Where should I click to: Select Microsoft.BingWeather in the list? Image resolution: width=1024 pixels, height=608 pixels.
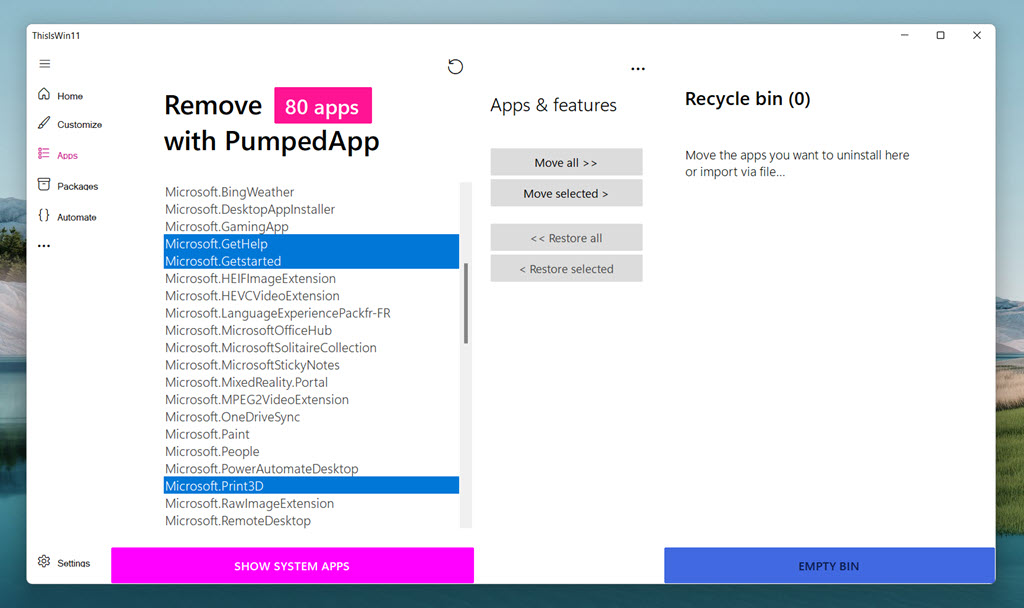click(311, 192)
